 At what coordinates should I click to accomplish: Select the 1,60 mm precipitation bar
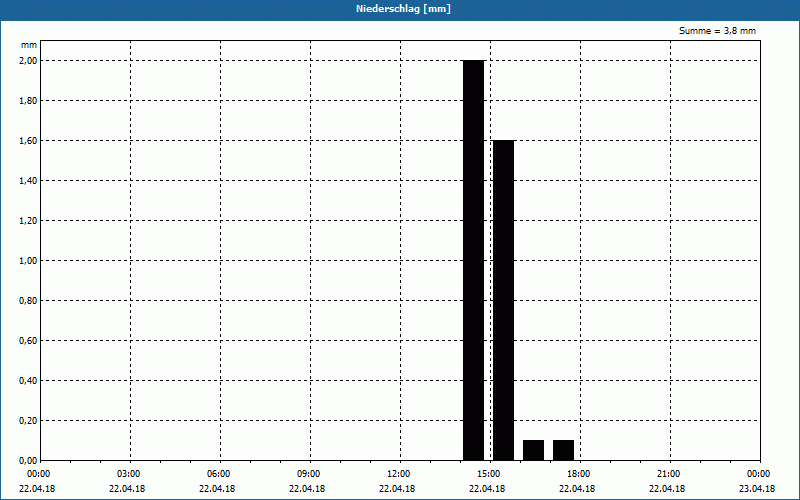[504, 300]
